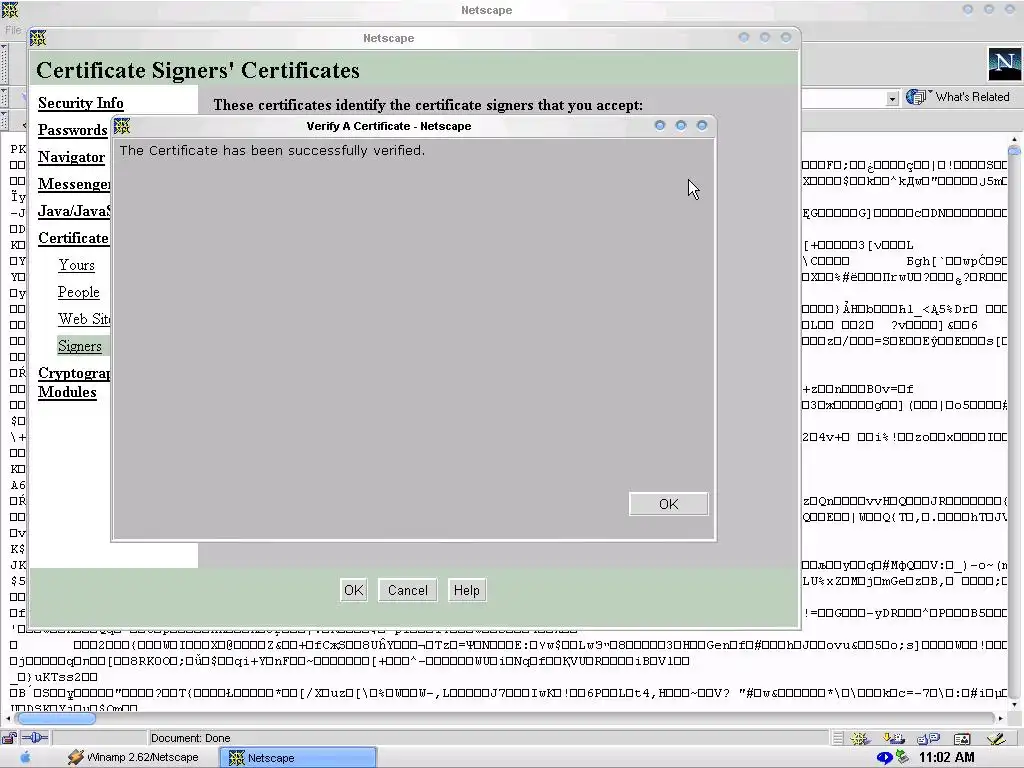This screenshot has width=1024, height=768.
Task: Click the component bar grip handle
Action: coord(838,739)
